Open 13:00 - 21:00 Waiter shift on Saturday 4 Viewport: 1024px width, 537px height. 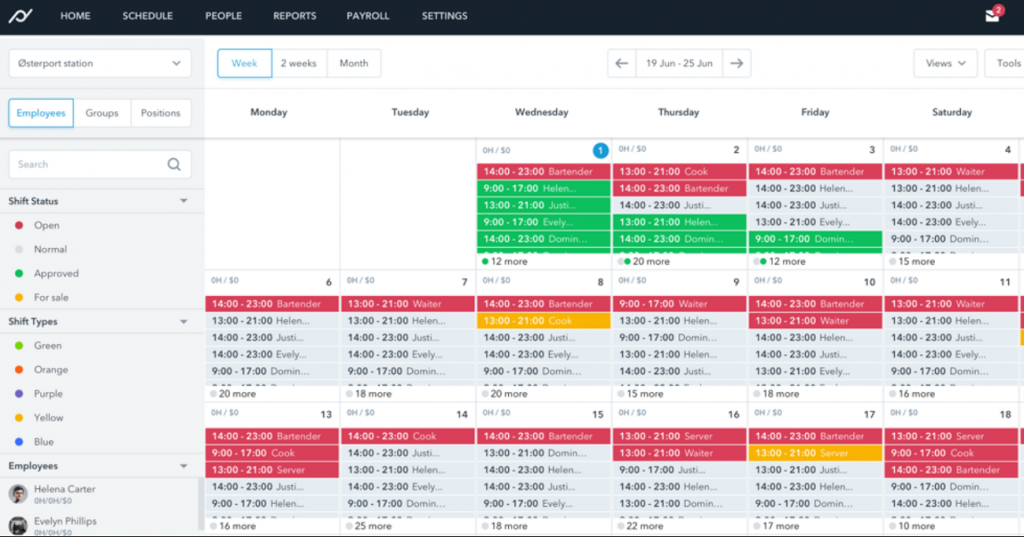point(951,172)
